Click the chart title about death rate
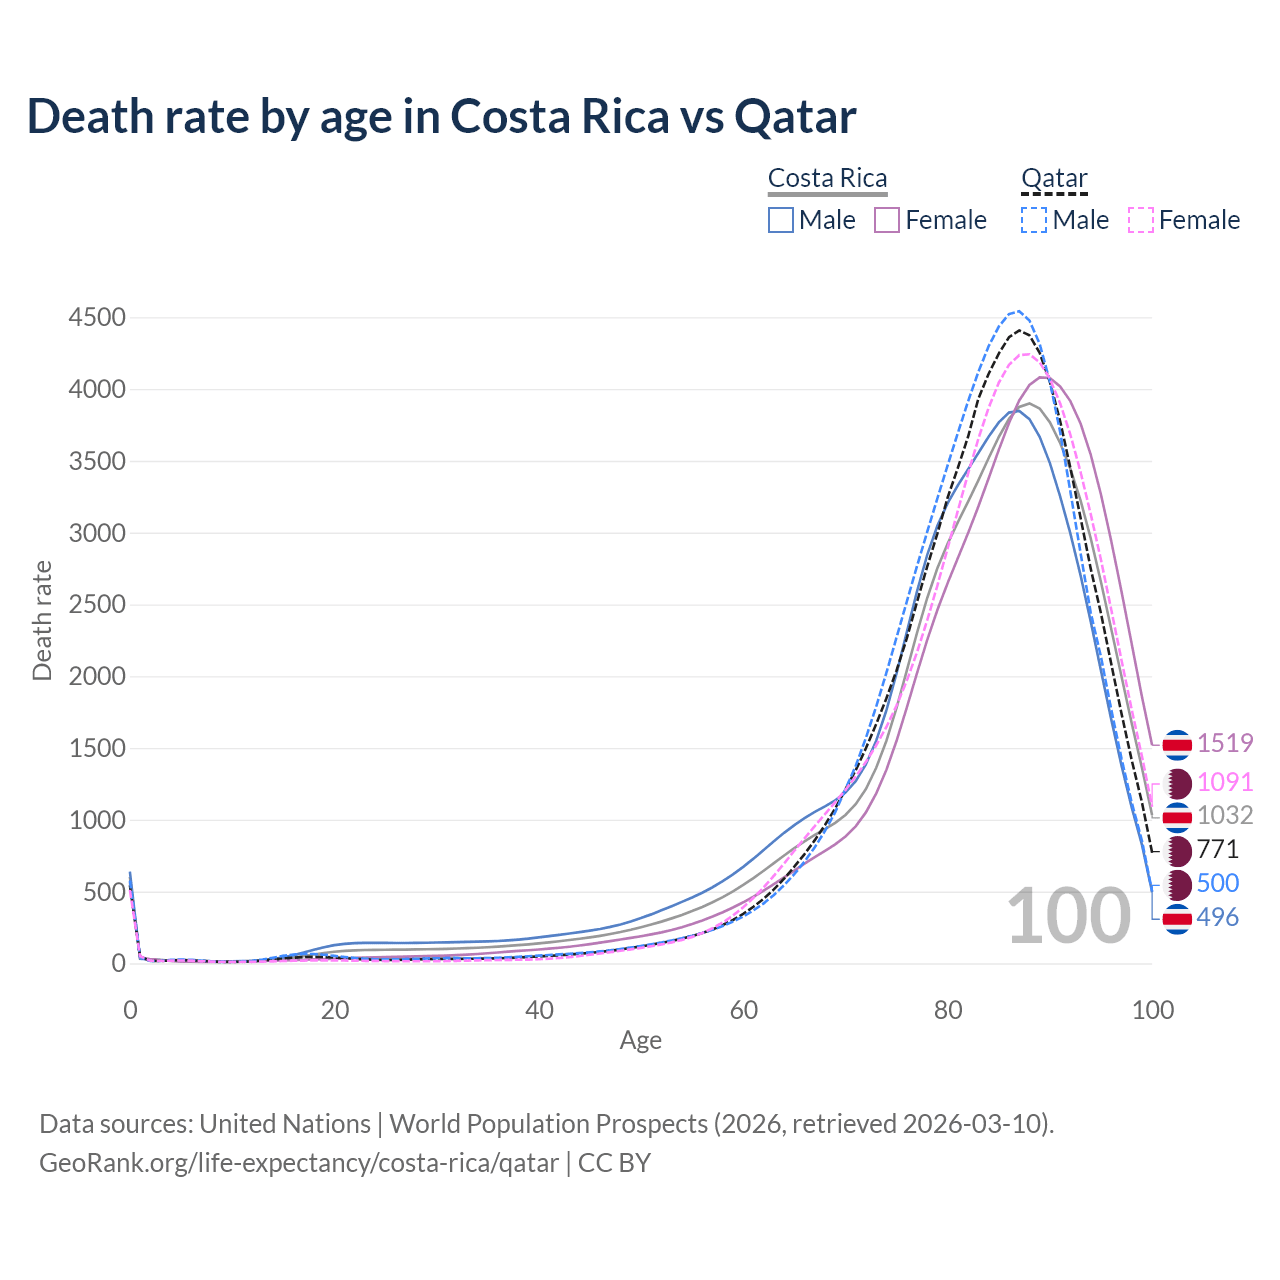Screen dimensions: 1280x1280 coord(441,116)
